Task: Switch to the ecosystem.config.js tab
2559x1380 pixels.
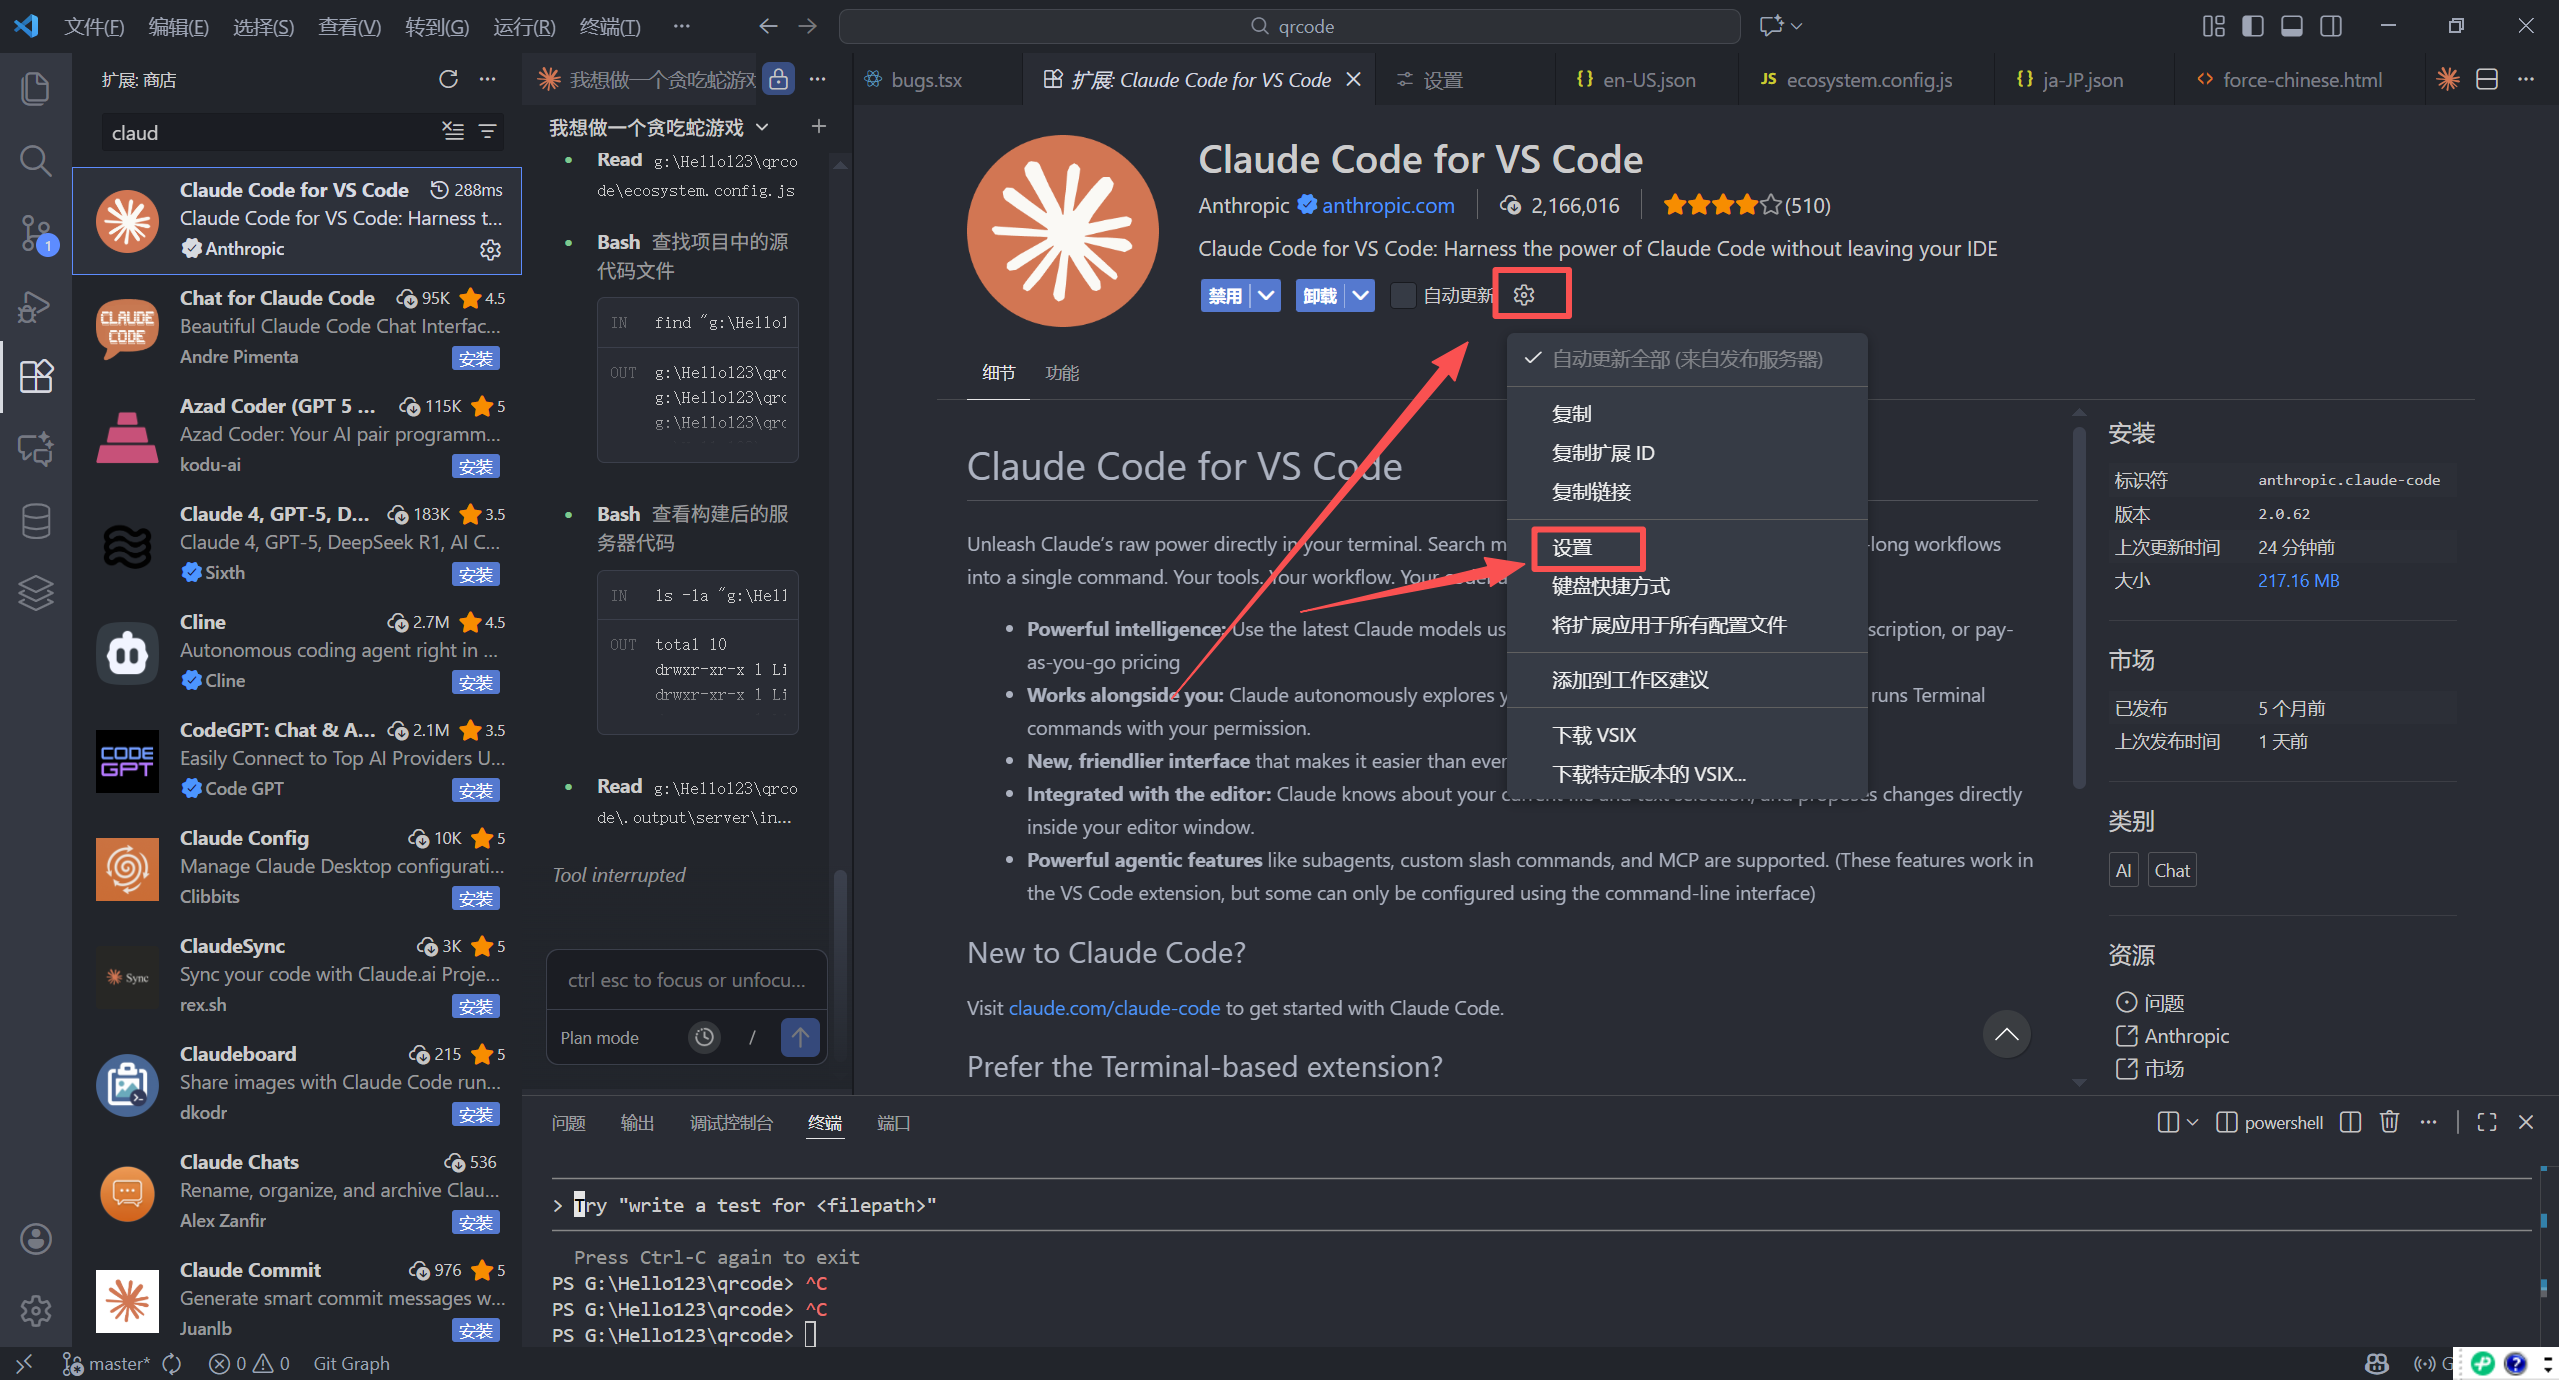Action: [x=1868, y=79]
